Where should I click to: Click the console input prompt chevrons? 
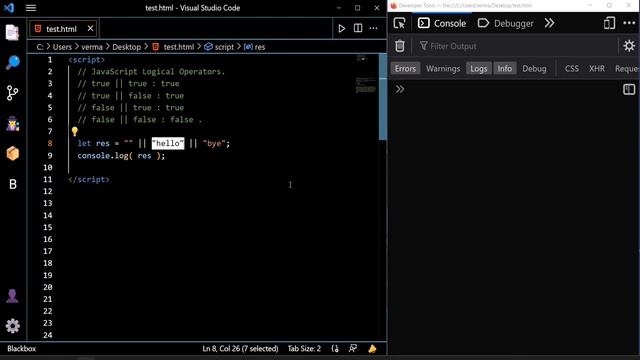click(x=400, y=89)
